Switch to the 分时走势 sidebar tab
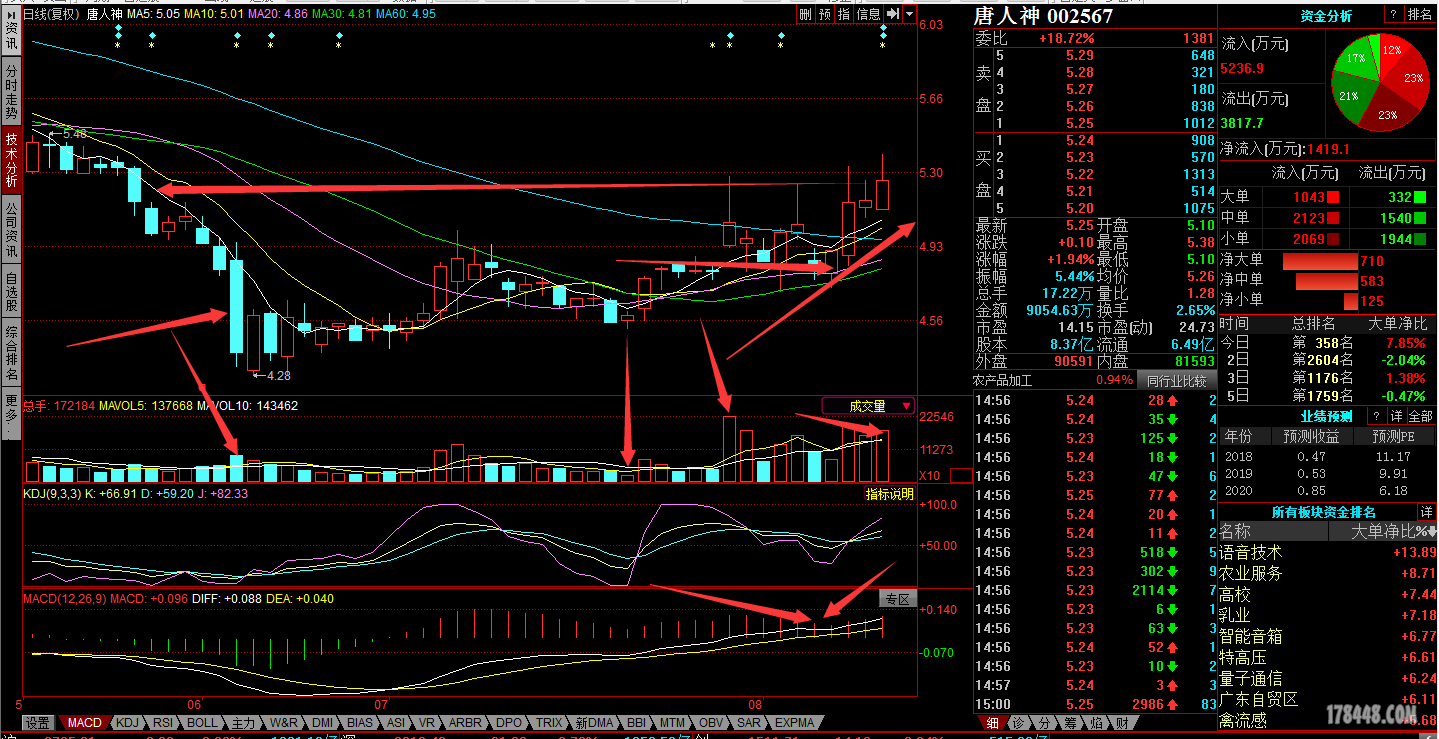Image resolution: width=1439 pixels, height=739 pixels. coord(10,92)
